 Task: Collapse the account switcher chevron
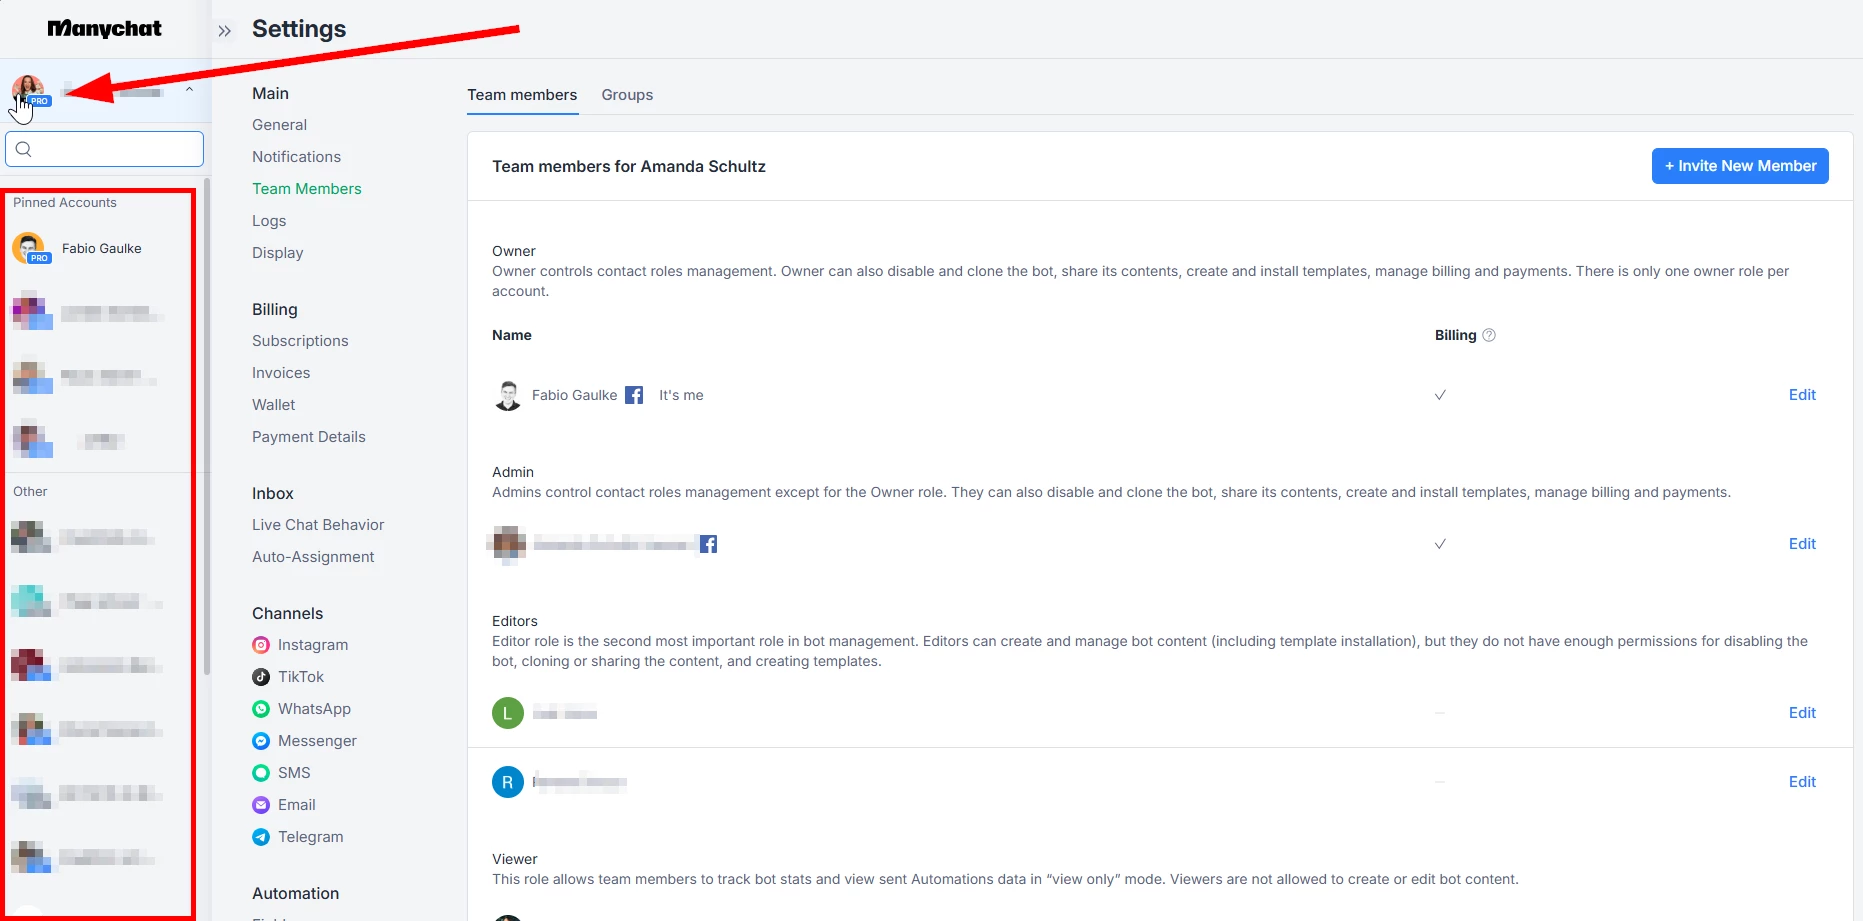[189, 90]
